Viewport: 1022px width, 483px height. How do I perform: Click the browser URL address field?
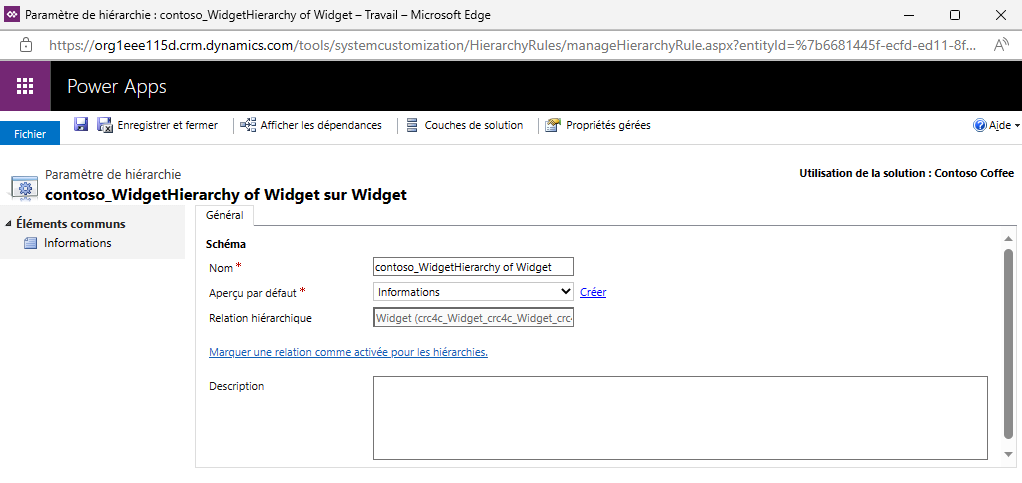(x=513, y=45)
